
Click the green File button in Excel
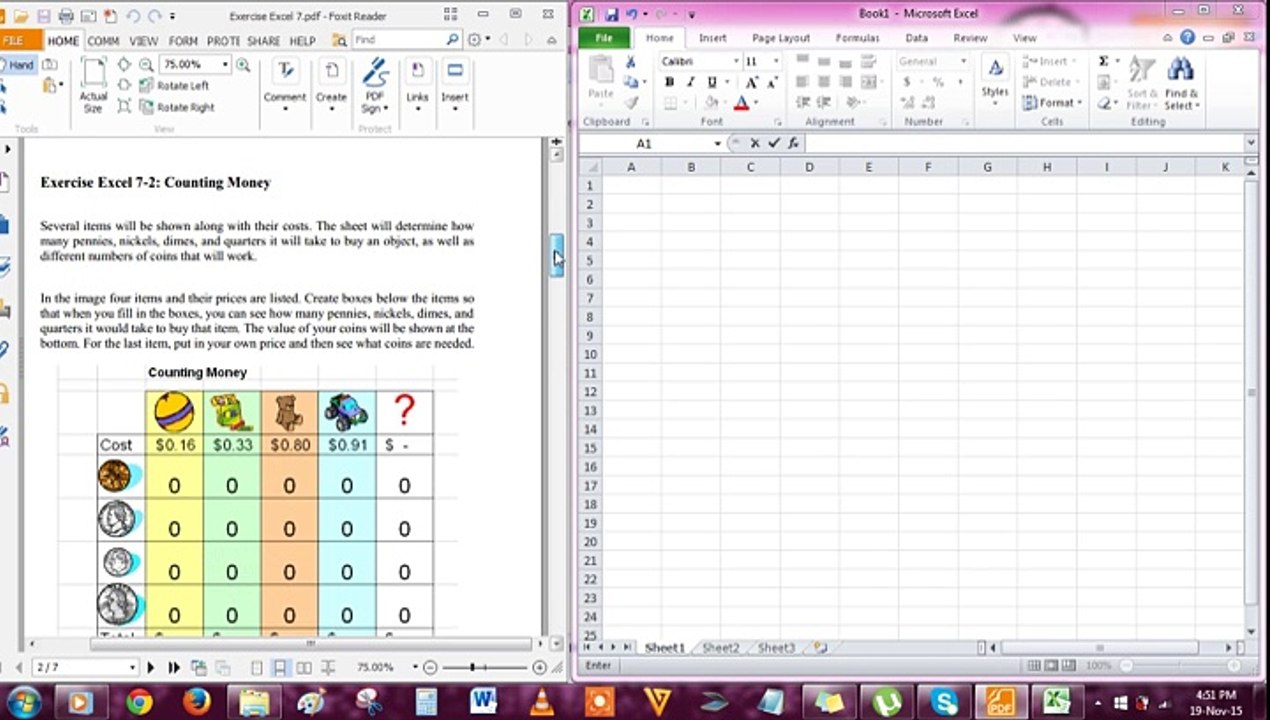tap(604, 38)
